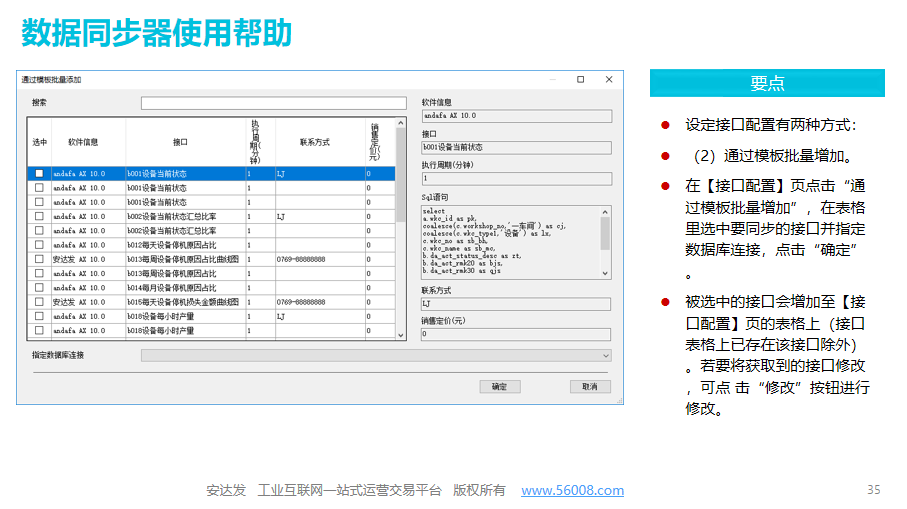Click the 执行周期(分钟) field on the right

click(x=515, y=179)
